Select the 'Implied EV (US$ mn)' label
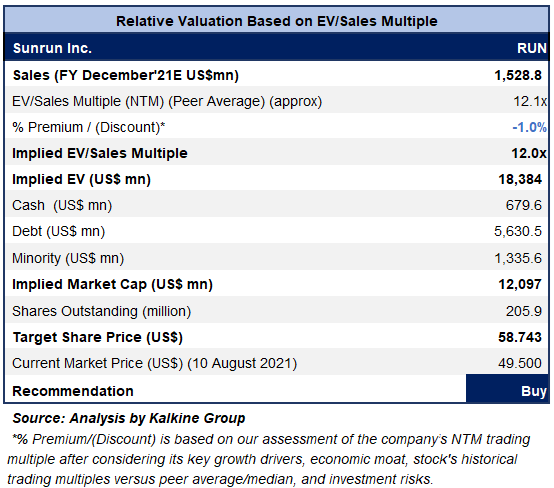 [81, 180]
